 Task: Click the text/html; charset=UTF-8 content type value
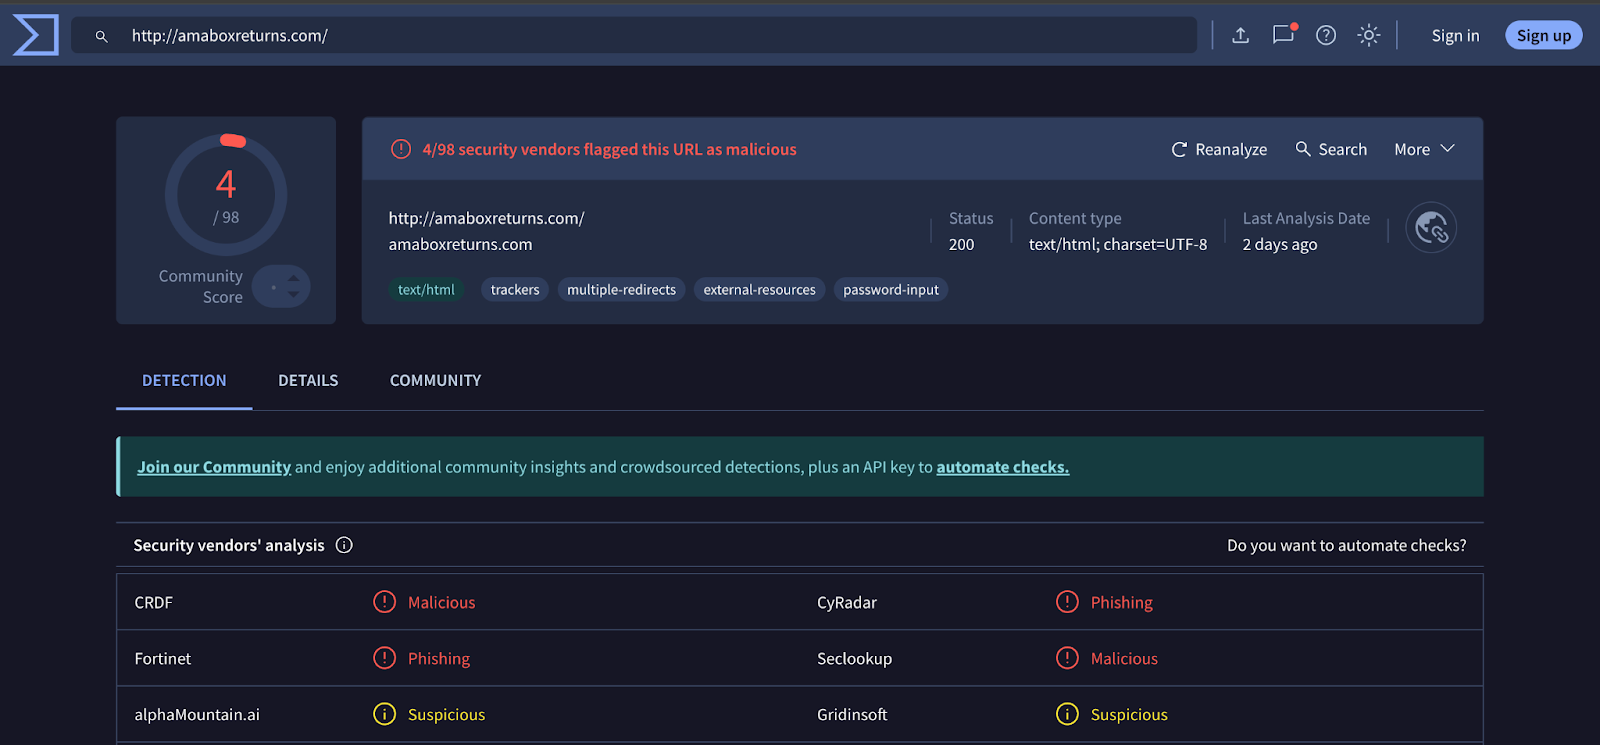(x=1118, y=244)
